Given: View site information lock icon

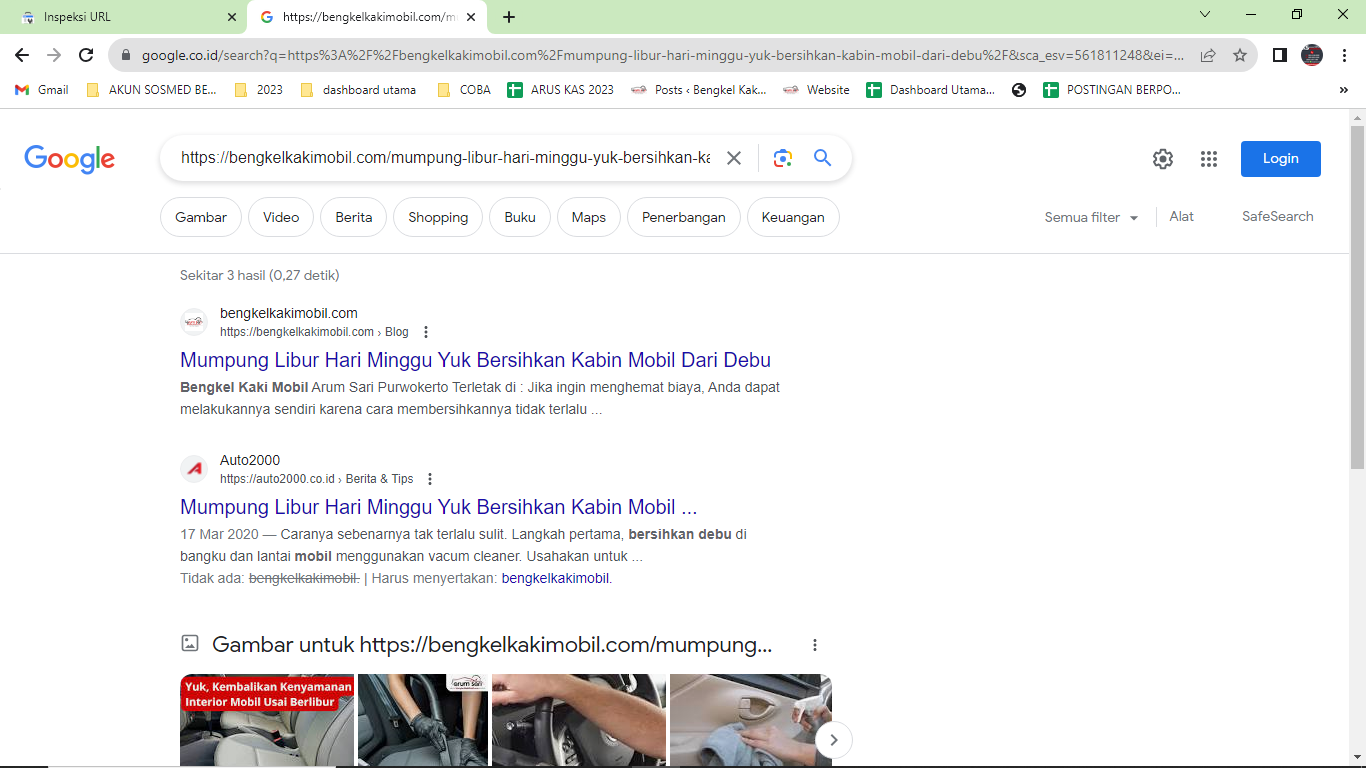Looking at the screenshot, I should [126, 56].
